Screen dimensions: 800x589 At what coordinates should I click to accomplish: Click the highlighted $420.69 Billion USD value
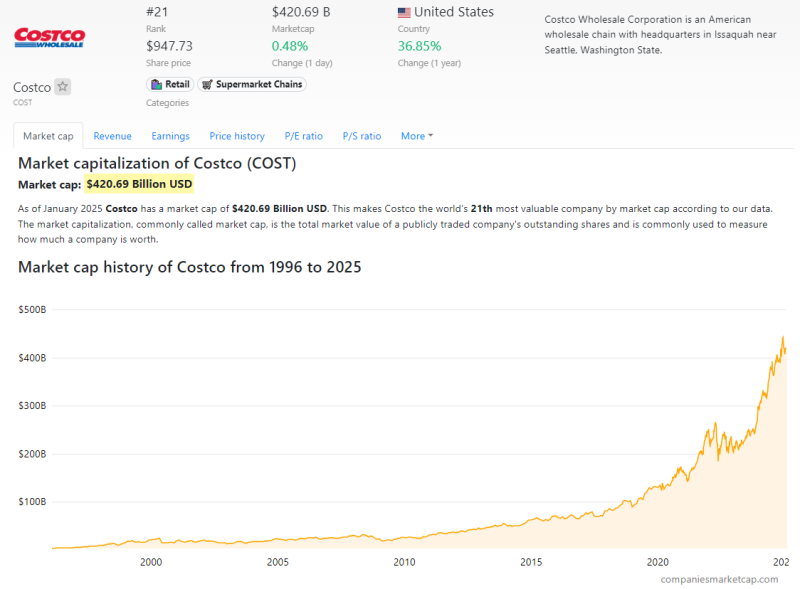(139, 184)
